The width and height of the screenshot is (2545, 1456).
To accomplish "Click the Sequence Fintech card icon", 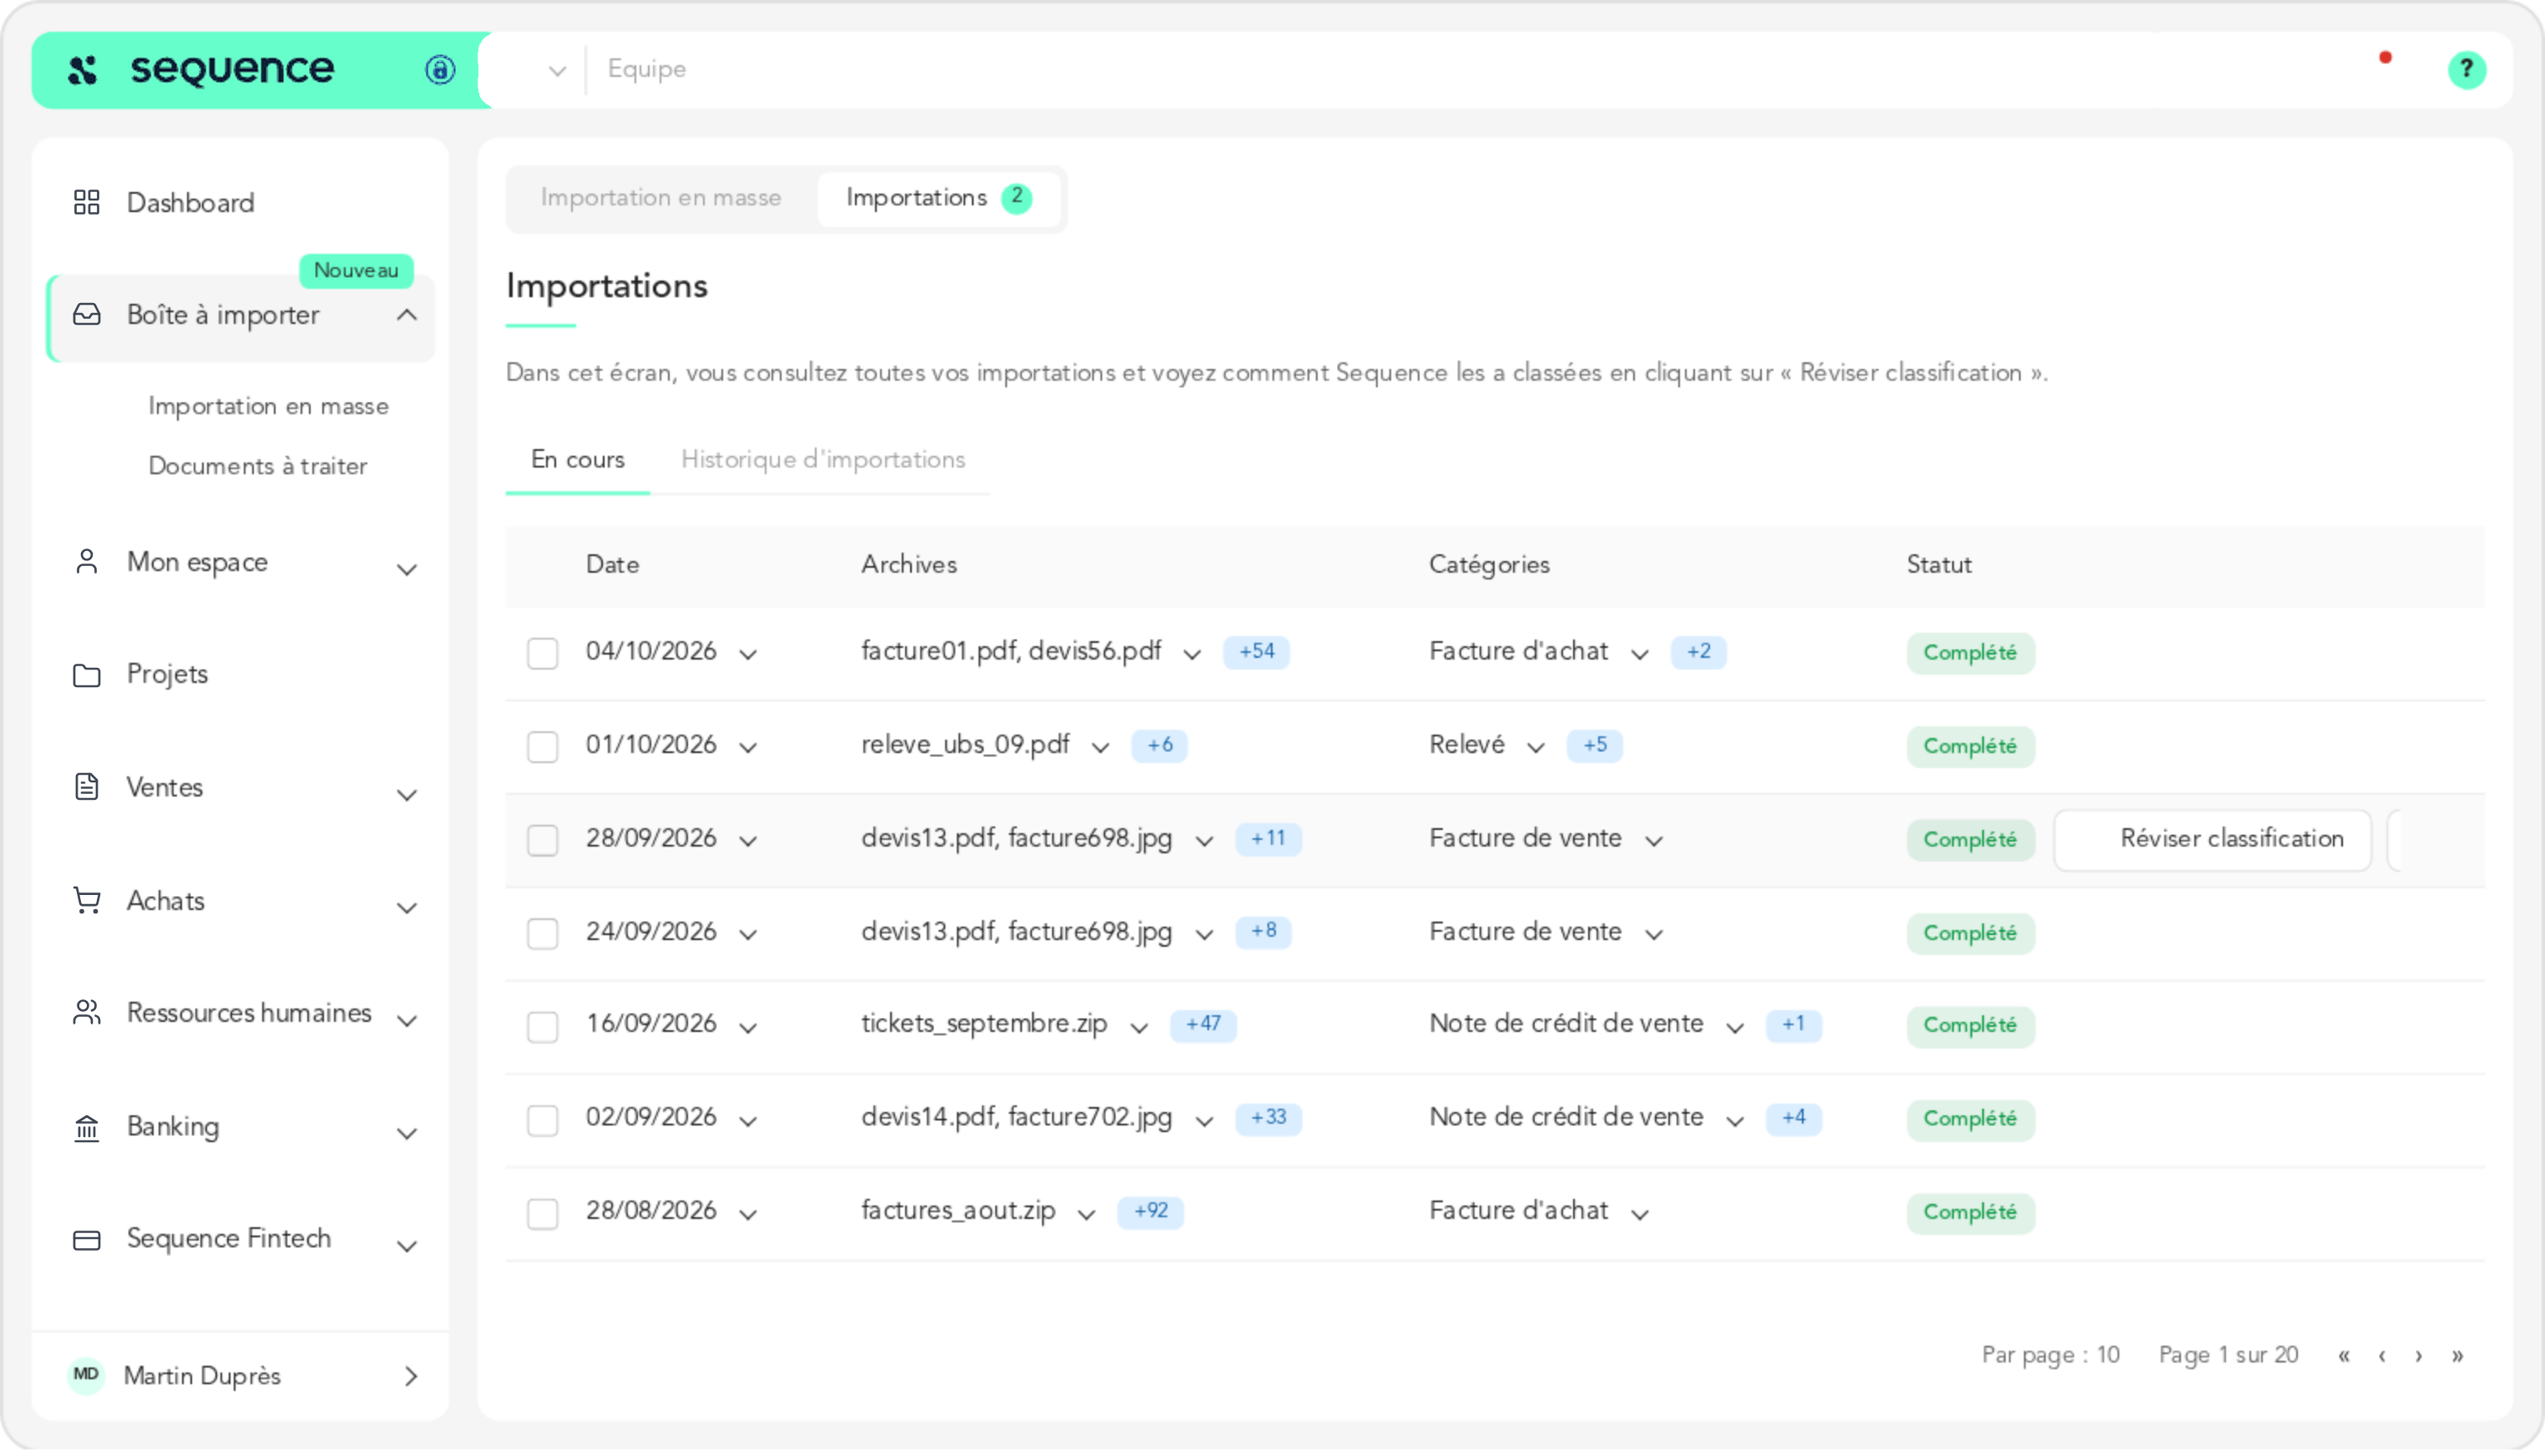I will pos(87,1240).
